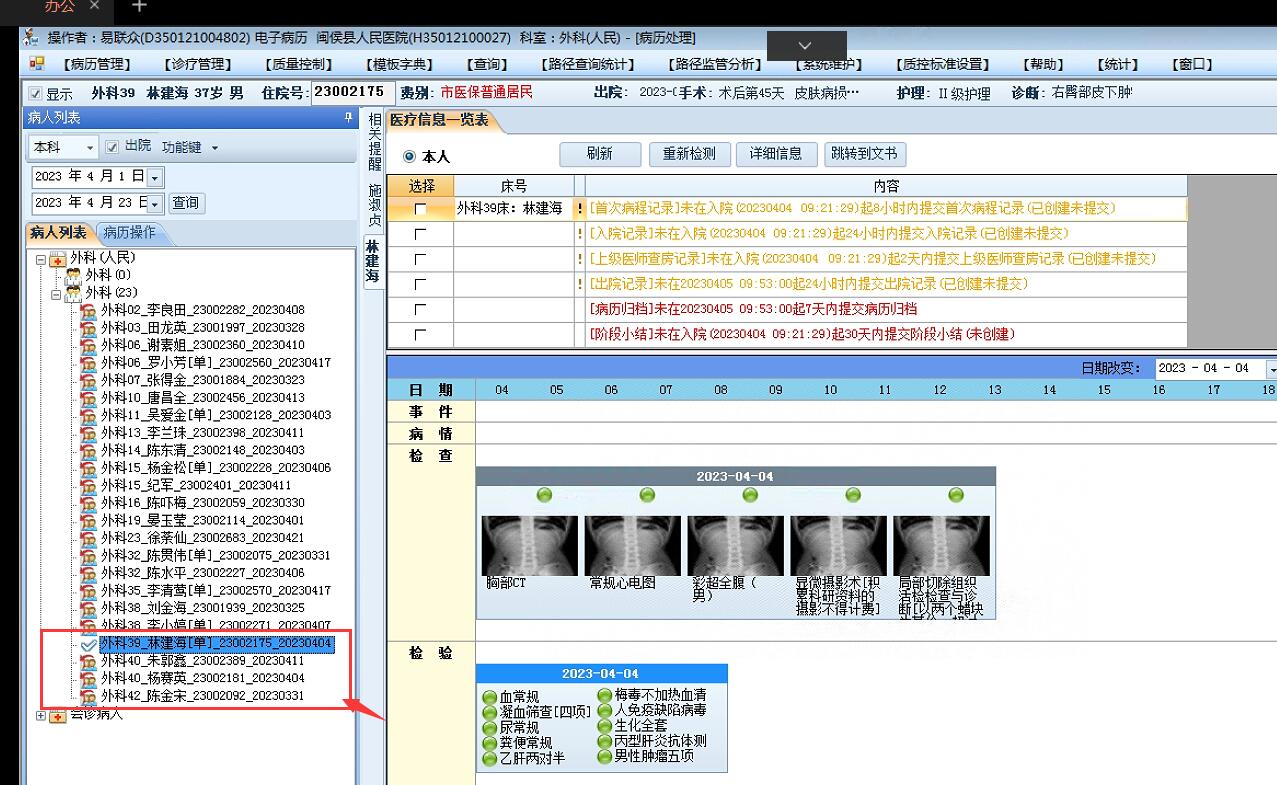The width and height of the screenshot is (1277, 785).
Task: Select patient 外科42_陈金宋_23002092_20230331
Action: tap(202, 696)
